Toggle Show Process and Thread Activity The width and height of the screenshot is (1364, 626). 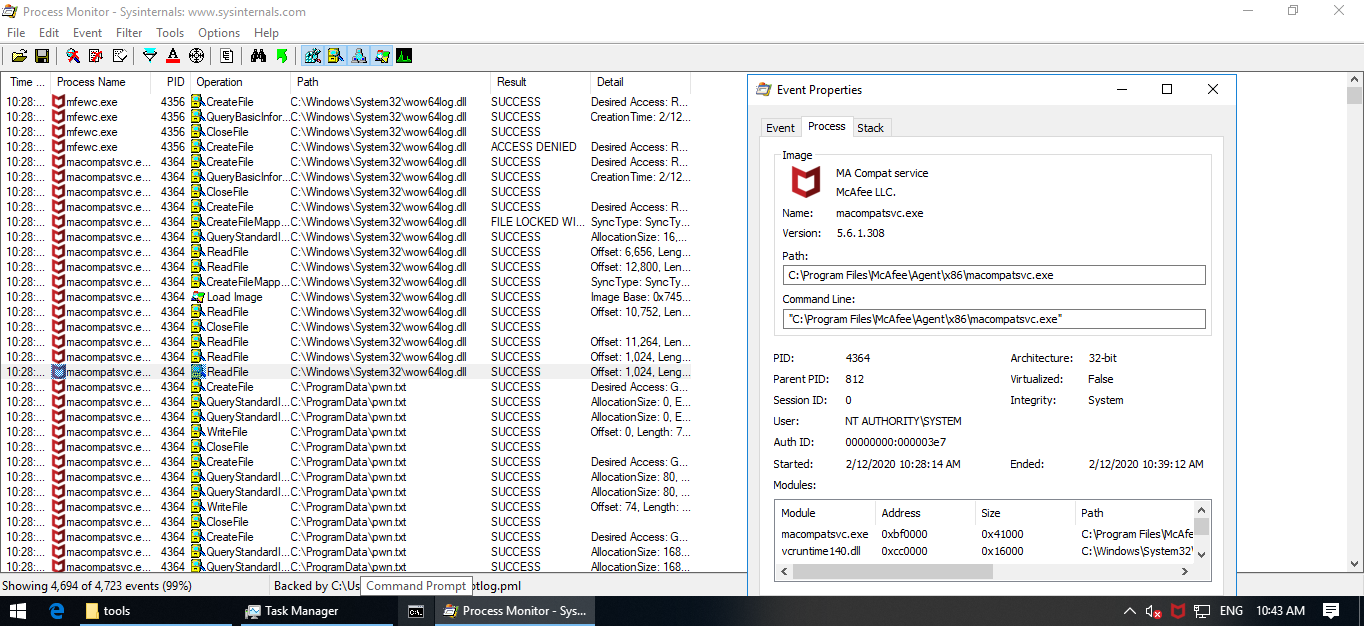point(382,56)
